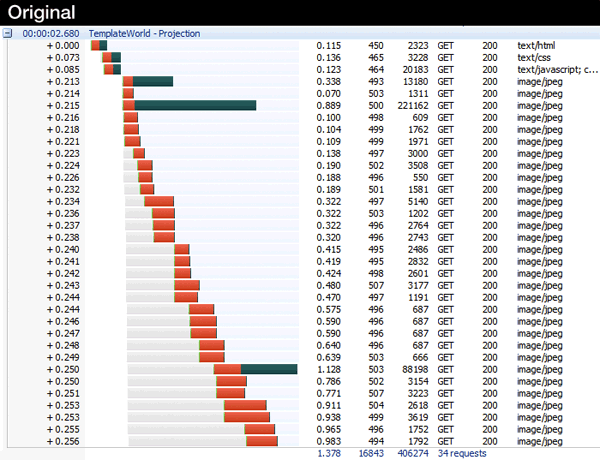Click the text/html content type cell
600x460 pixels.
pos(536,46)
